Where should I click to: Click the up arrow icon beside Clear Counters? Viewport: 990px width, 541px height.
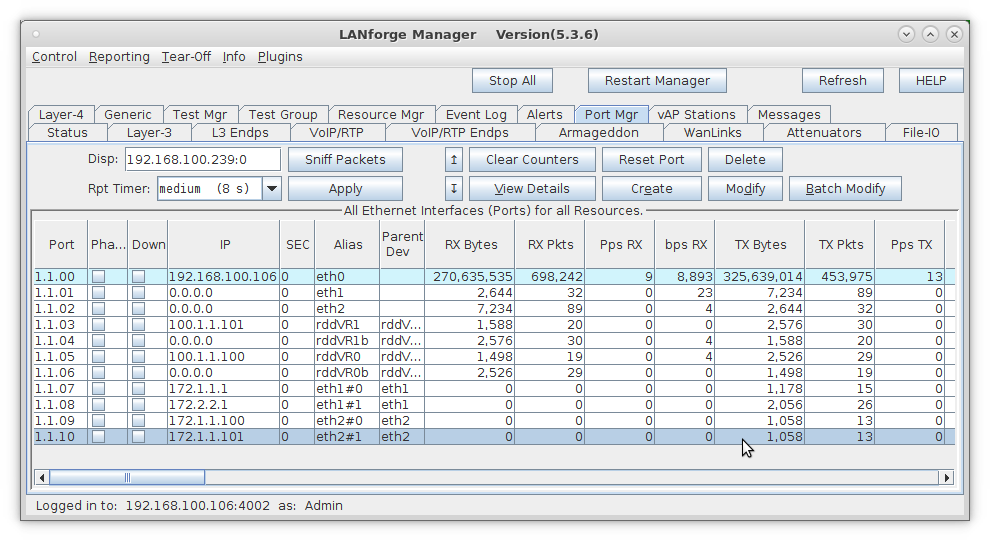(x=454, y=159)
